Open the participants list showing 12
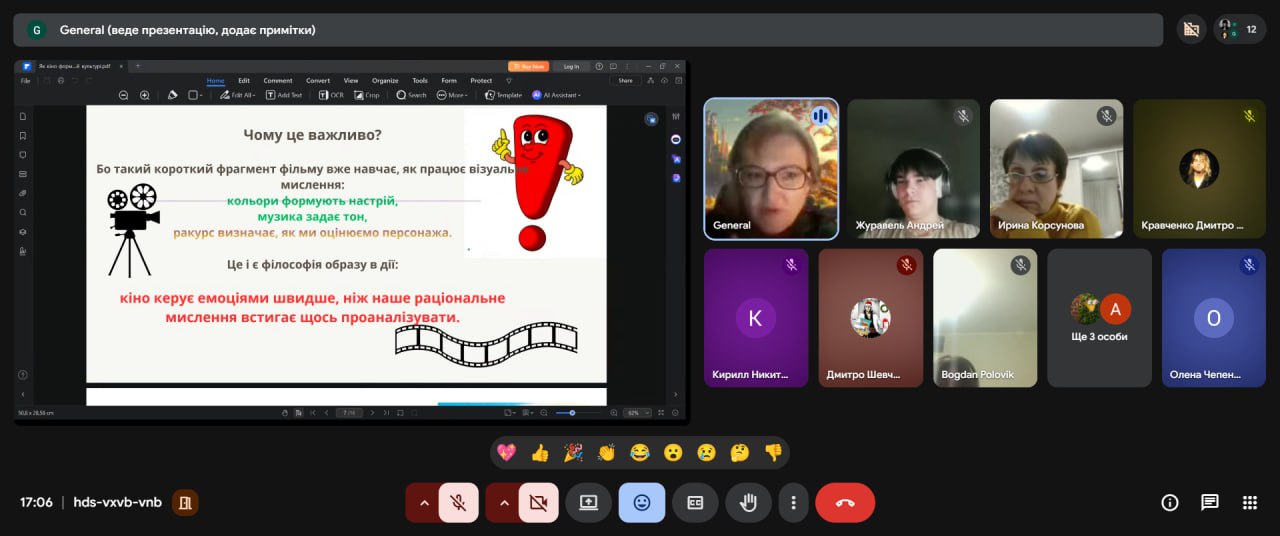The width and height of the screenshot is (1280, 536). 1240,29
